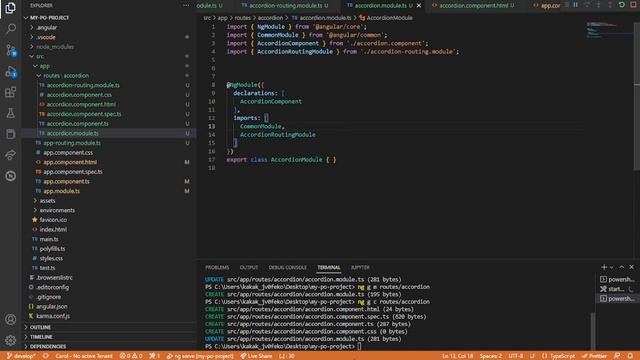
Task: Click the Explorer more actions ellipsis
Action: [187, 5]
